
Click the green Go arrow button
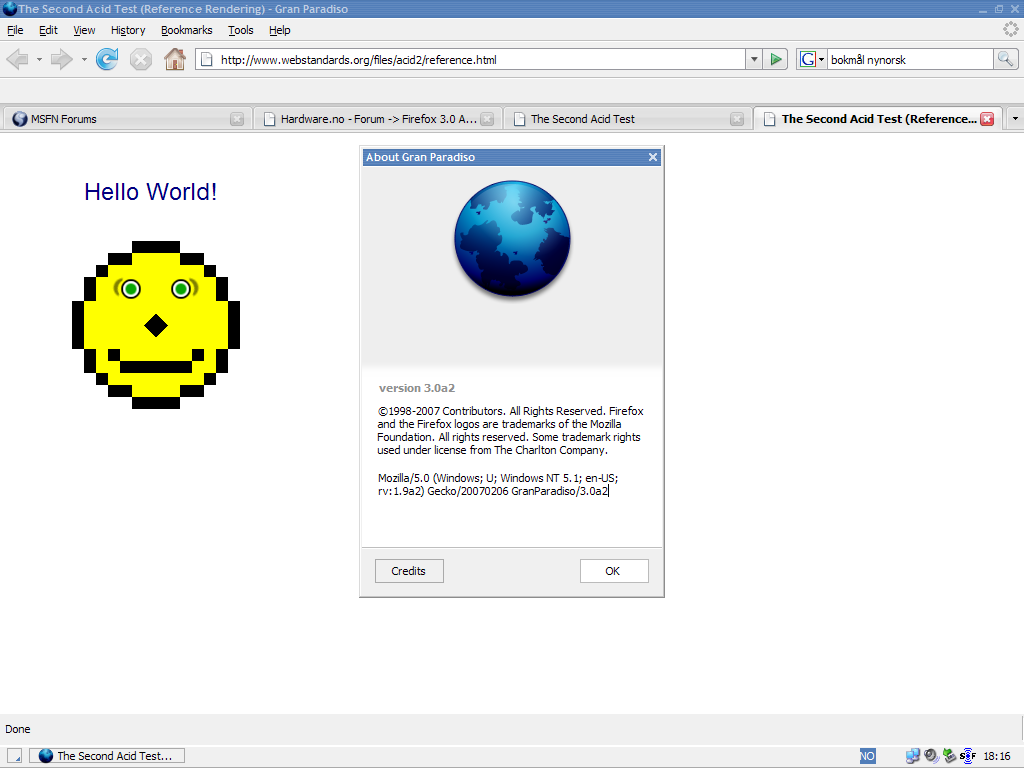[x=775, y=59]
